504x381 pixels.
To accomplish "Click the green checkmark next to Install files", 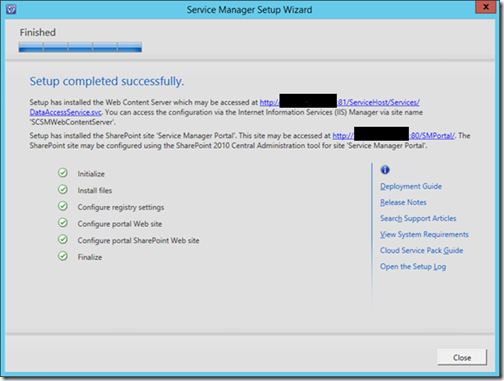I will pos(63,189).
